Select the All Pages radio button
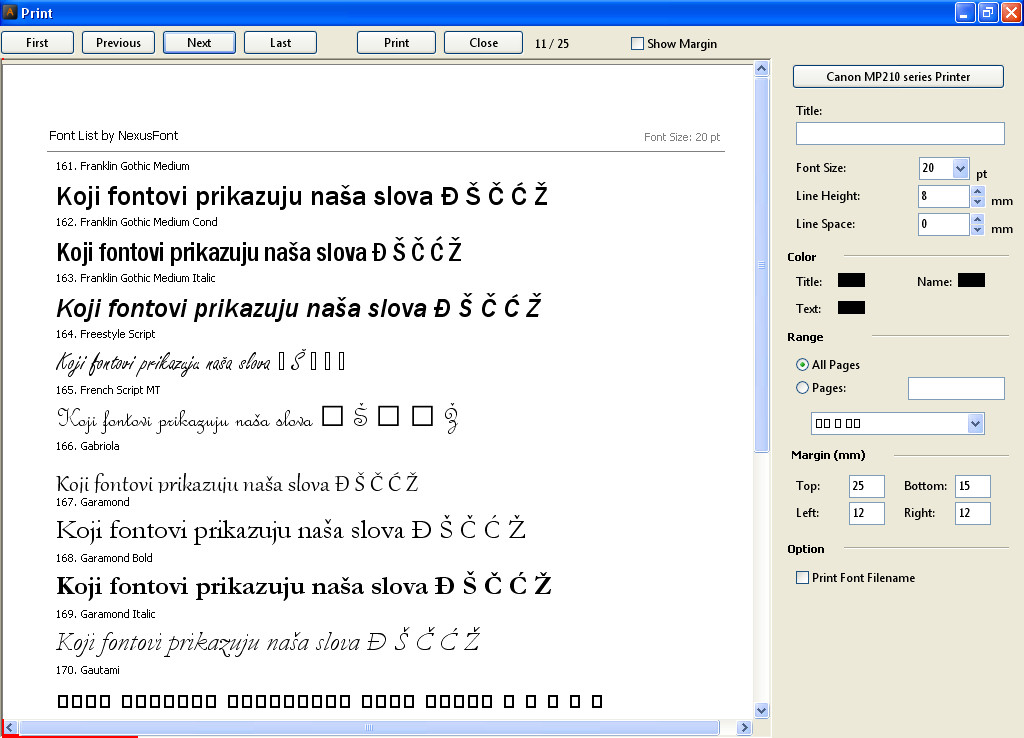The image size is (1024, 738). coord(802,365)
